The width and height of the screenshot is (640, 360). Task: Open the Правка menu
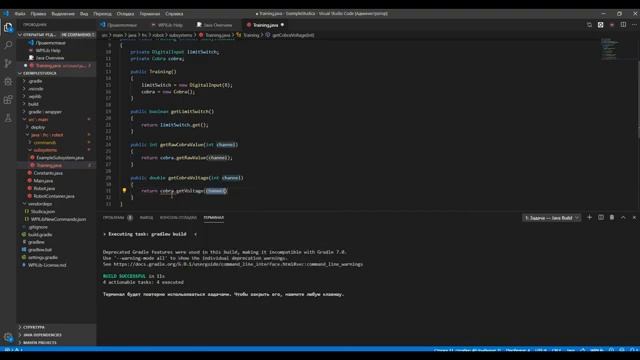tap(38, 13)
